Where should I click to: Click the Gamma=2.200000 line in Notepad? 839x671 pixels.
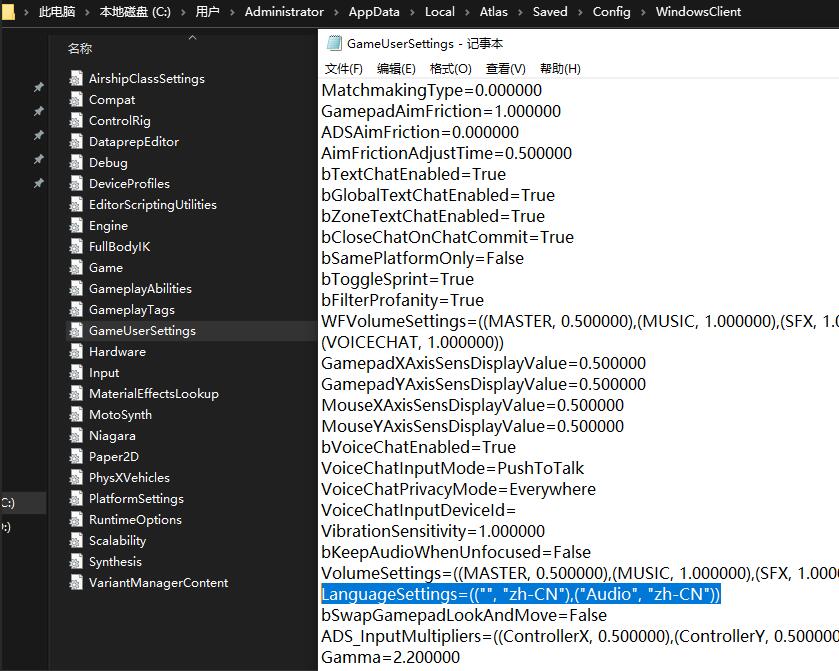pos(391,657)
